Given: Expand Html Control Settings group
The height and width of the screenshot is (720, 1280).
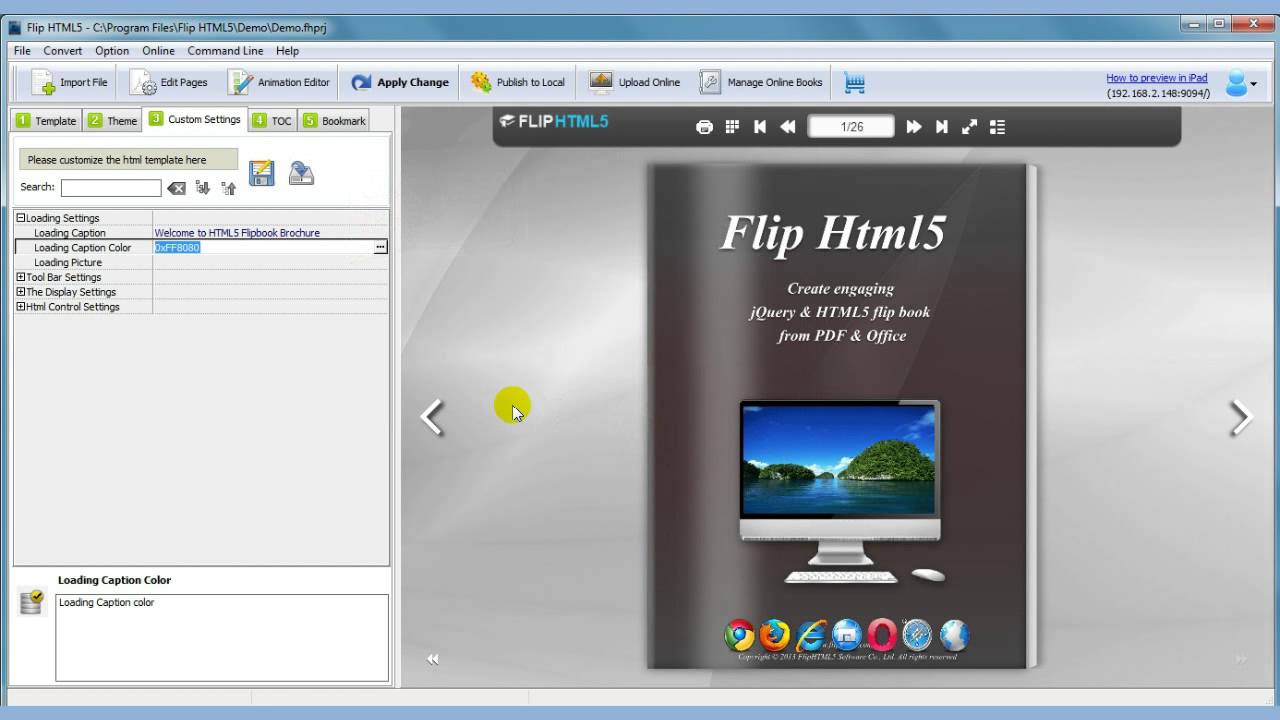Looking at the screenshot, I should point(21,307).
